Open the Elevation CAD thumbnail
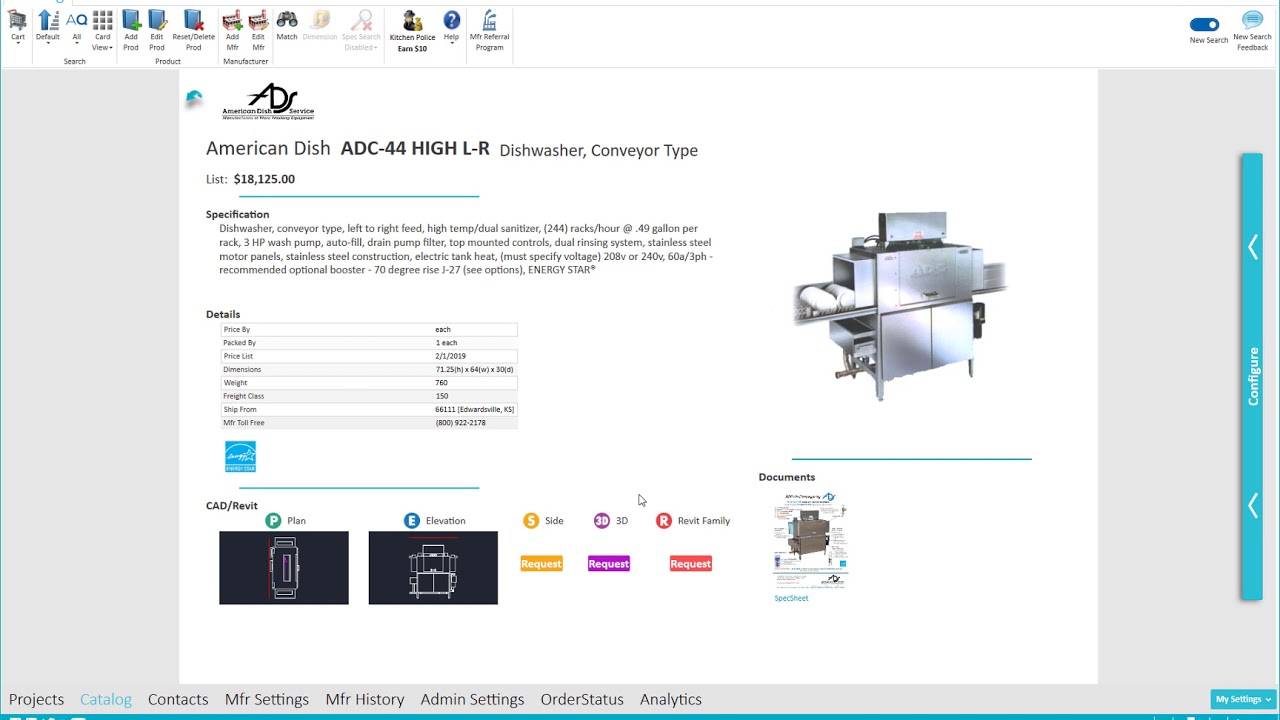 coord(433,568)
